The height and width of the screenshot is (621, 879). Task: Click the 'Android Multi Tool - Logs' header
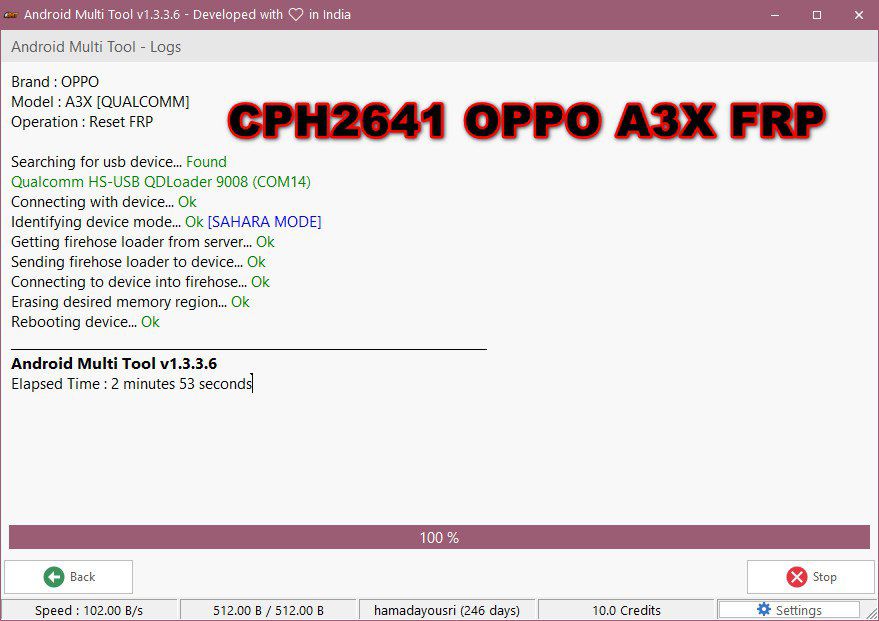pyautogui.click(x=96, y=47)
